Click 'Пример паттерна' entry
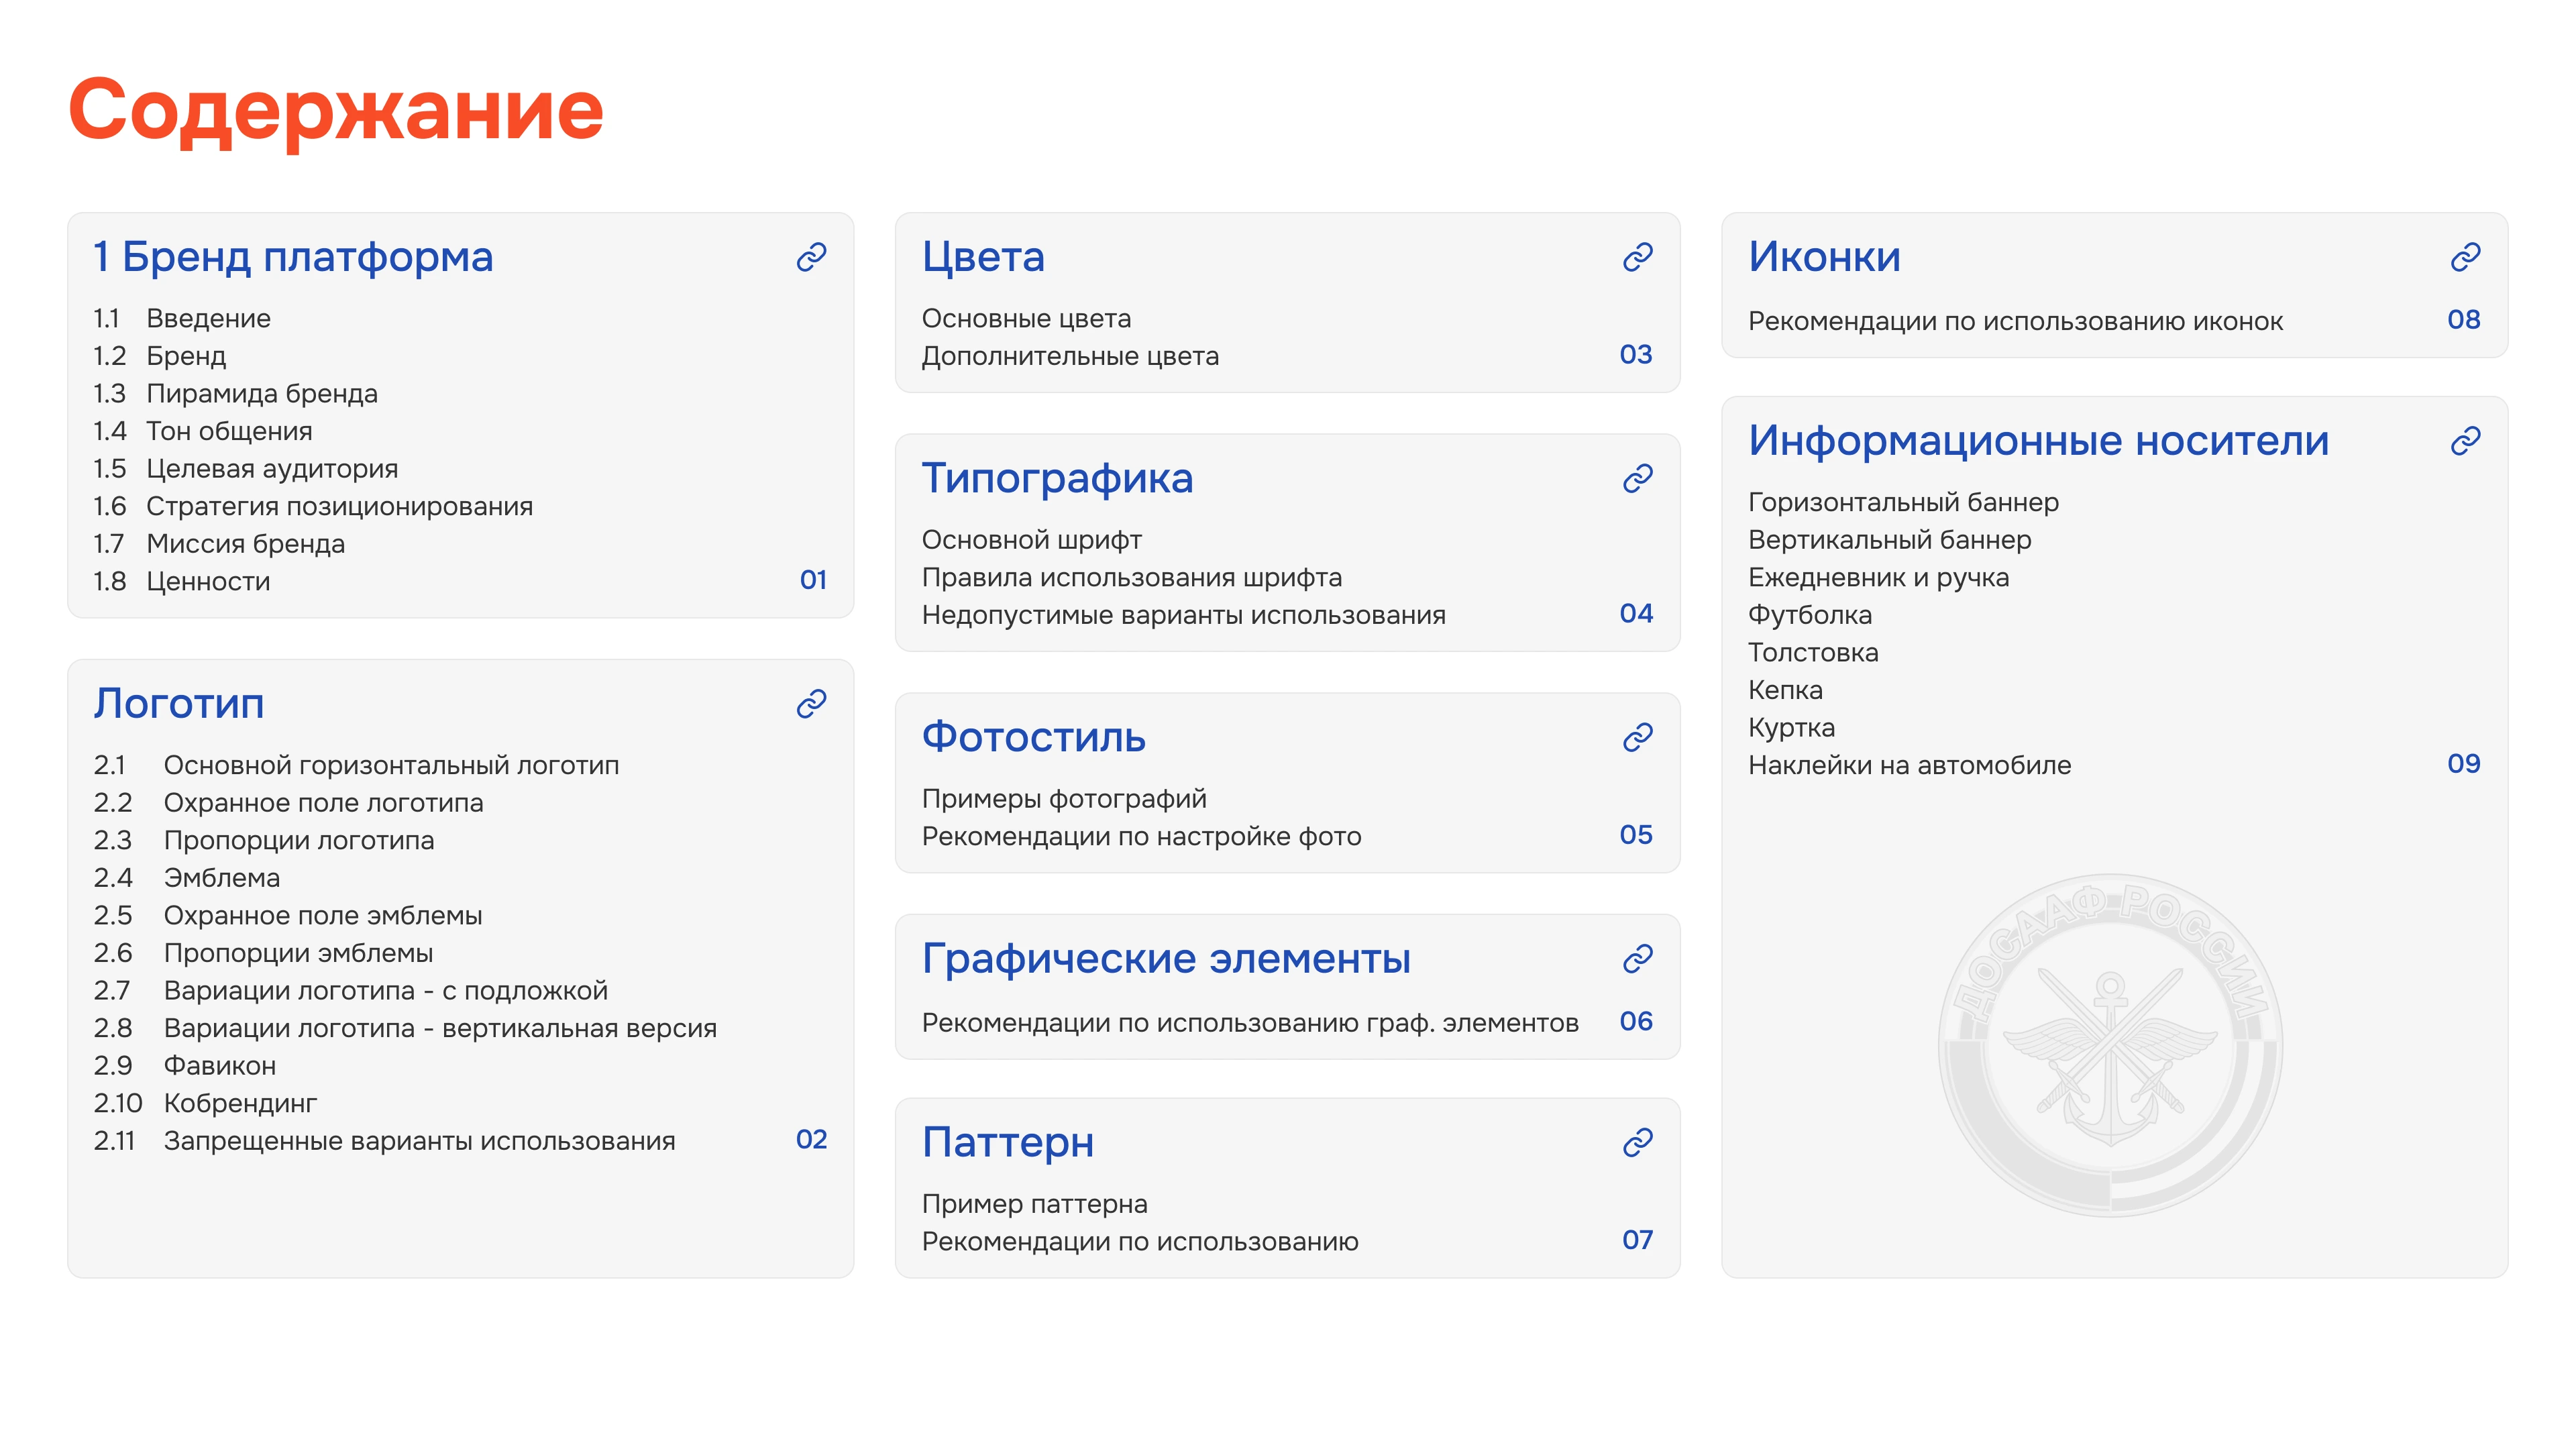 coord(1034,1205)
